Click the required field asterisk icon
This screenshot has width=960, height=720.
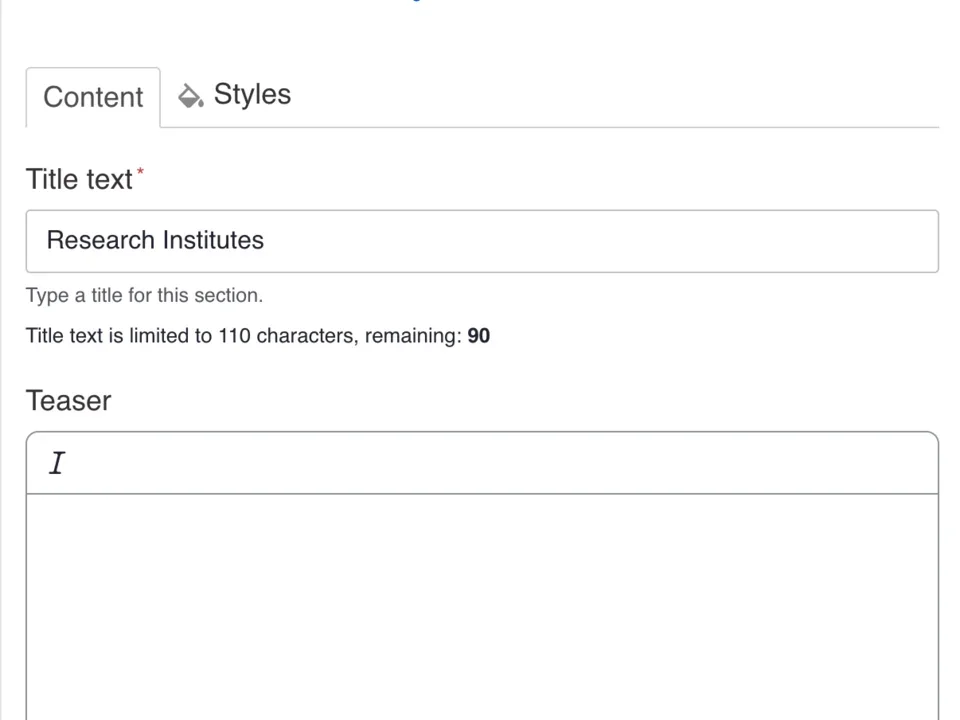139,172
